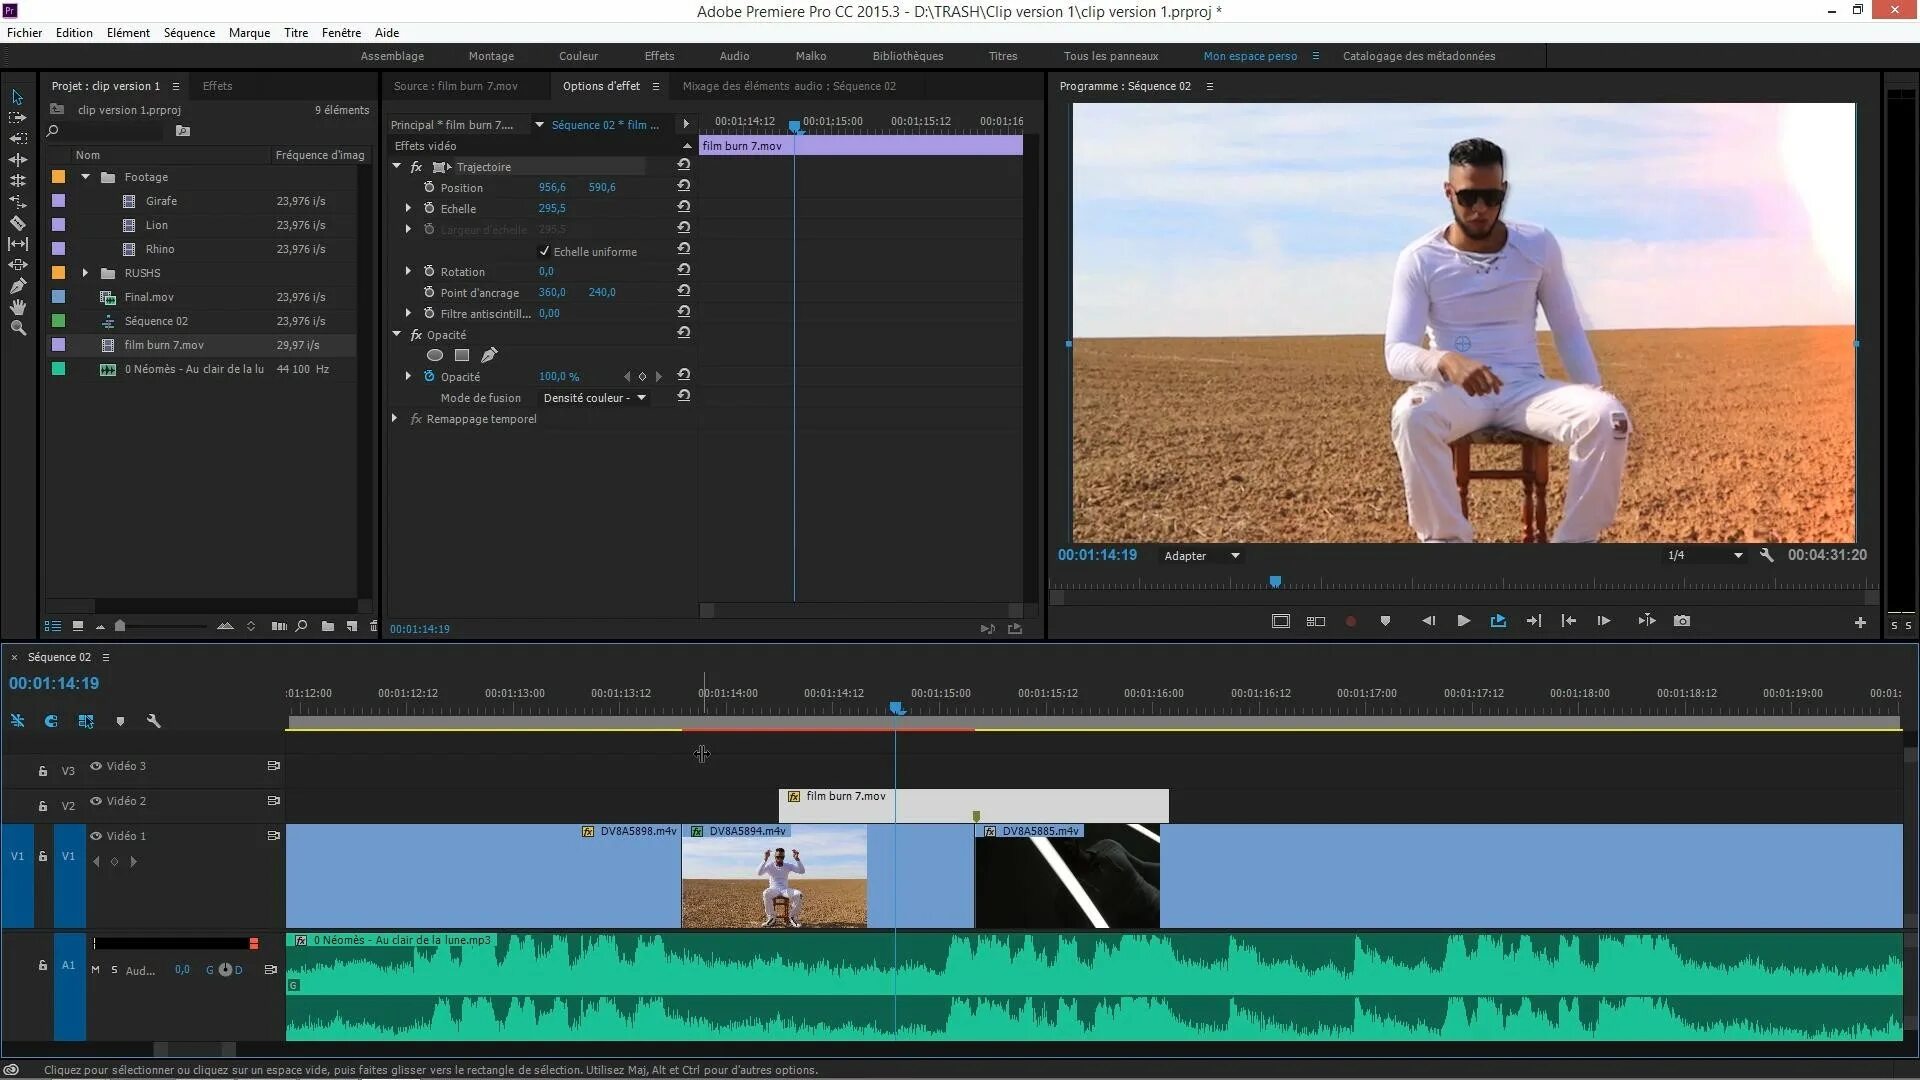The image size is (1920, 1080).
Task: Hide the Vidéo 2 track output
Action: pos(96,801)
